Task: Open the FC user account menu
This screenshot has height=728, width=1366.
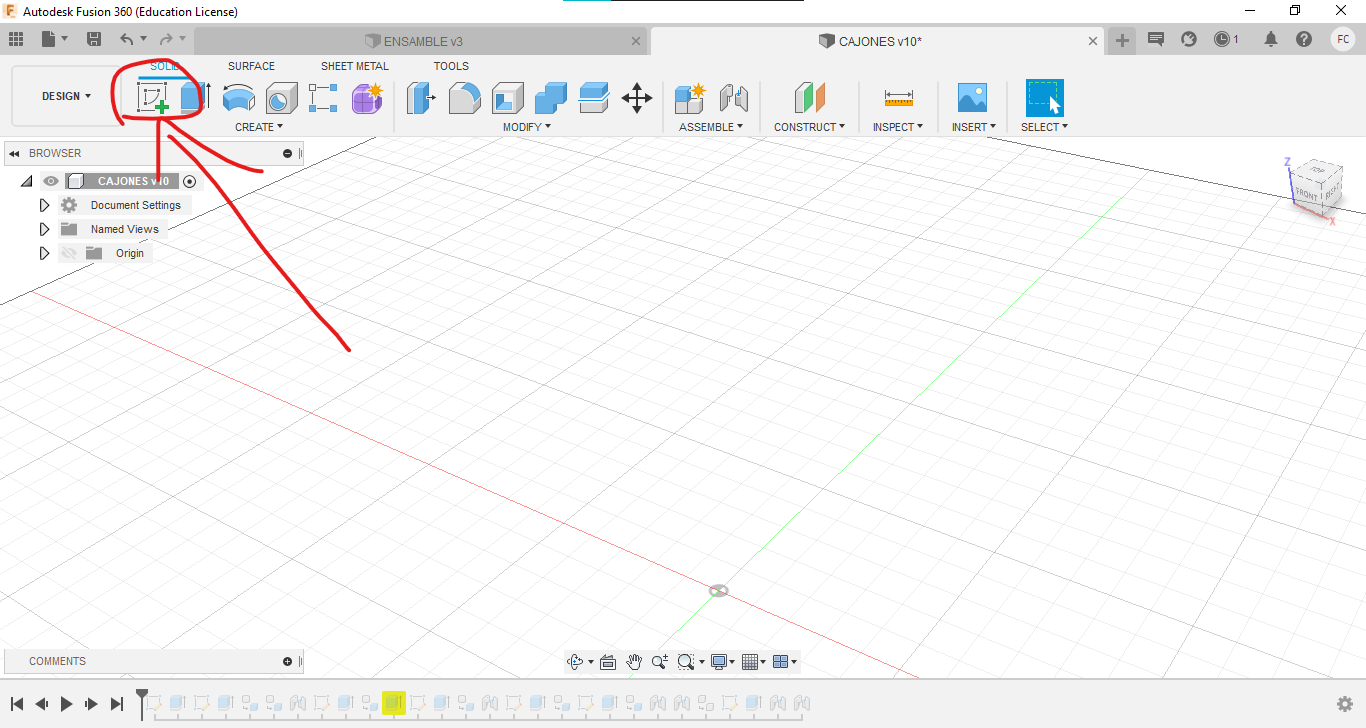Action: (1343, 39)
